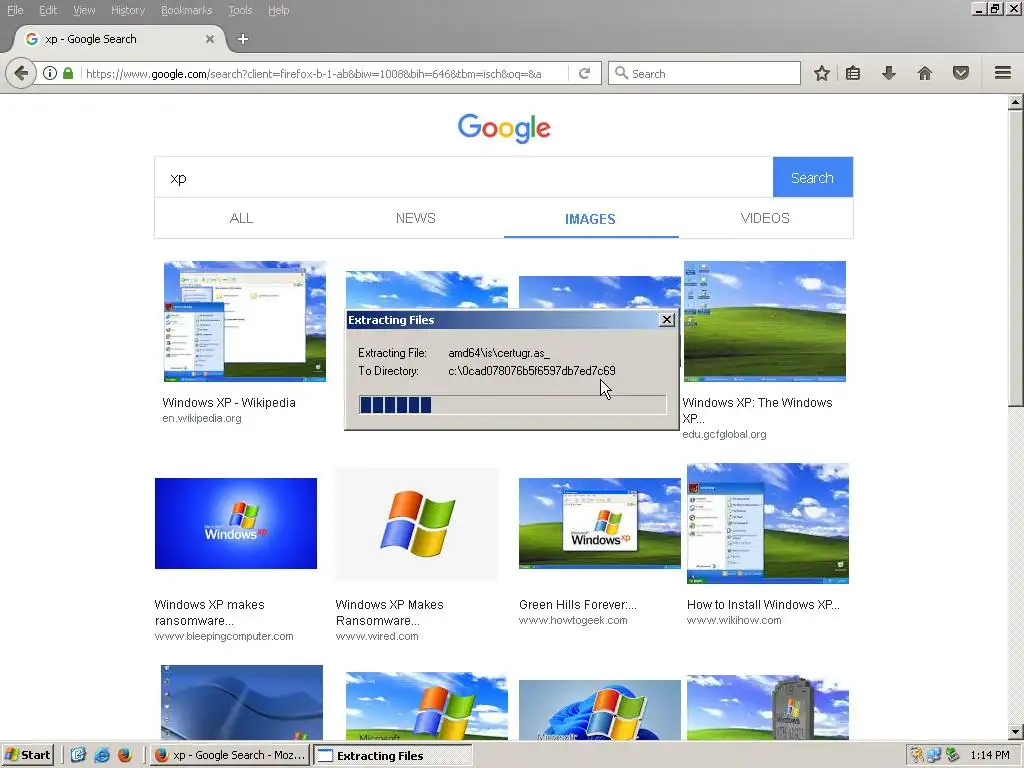Click the first system tray icon

coord(917,755)
